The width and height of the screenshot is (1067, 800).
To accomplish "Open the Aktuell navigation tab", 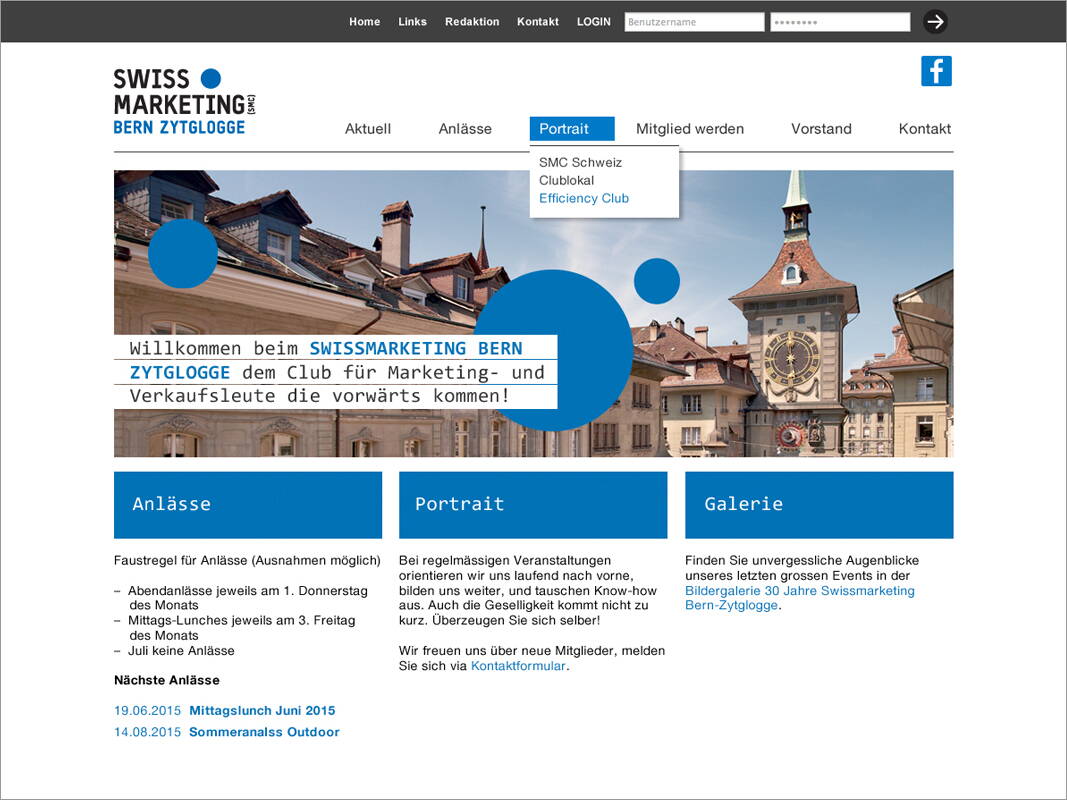I will 368,129.
